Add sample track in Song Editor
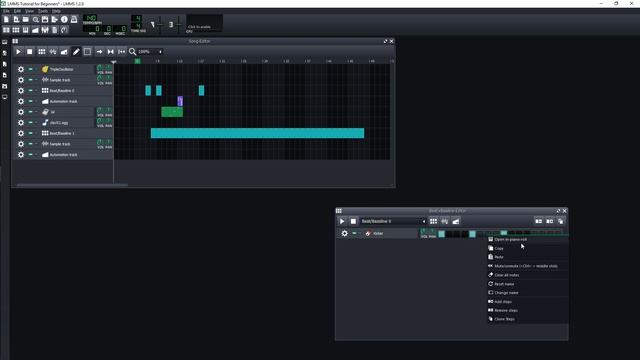The width and height of the screenshot is (640, 360). tap(53, 52)
